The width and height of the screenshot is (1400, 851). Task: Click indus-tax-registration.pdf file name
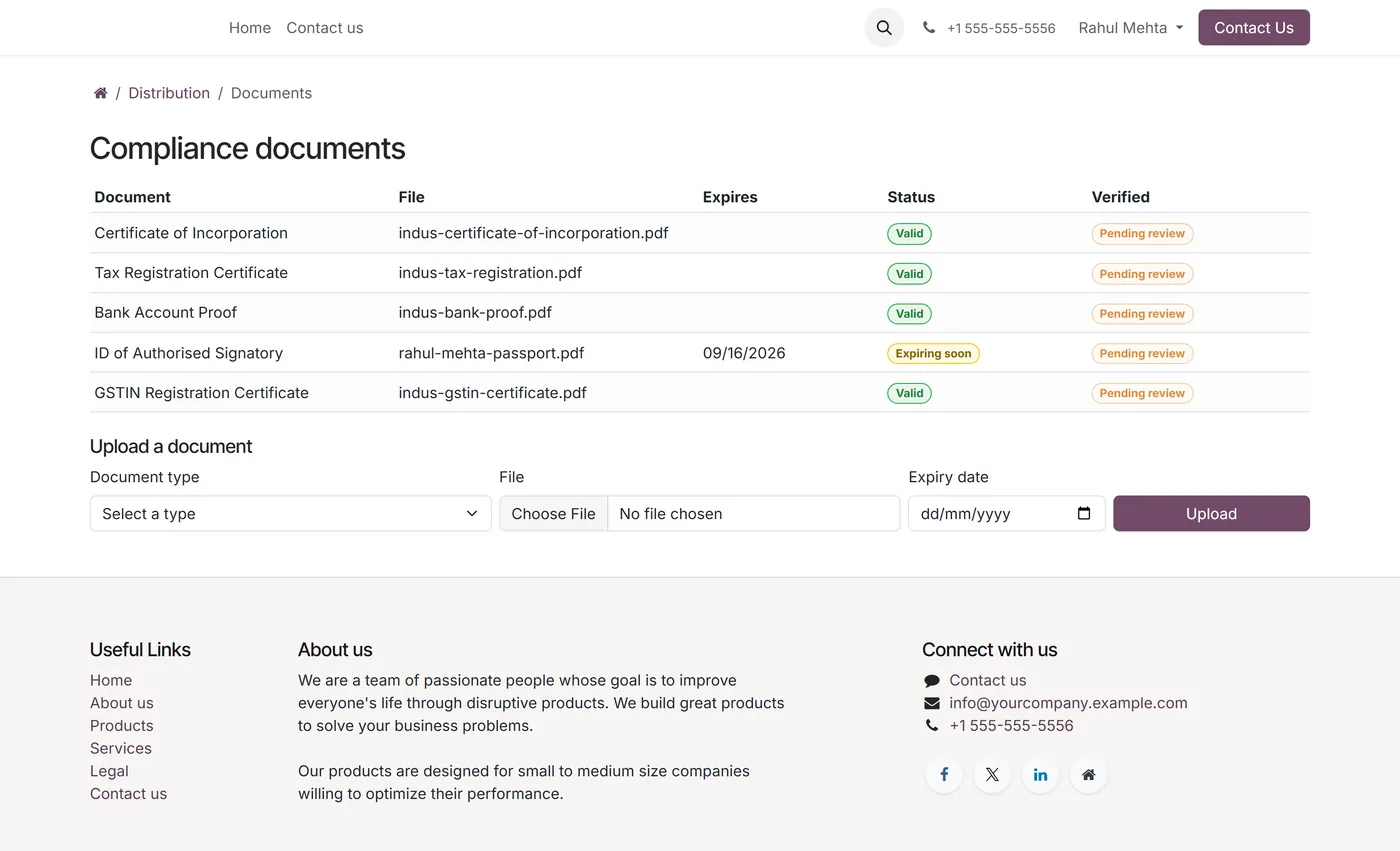coord(490,273)
